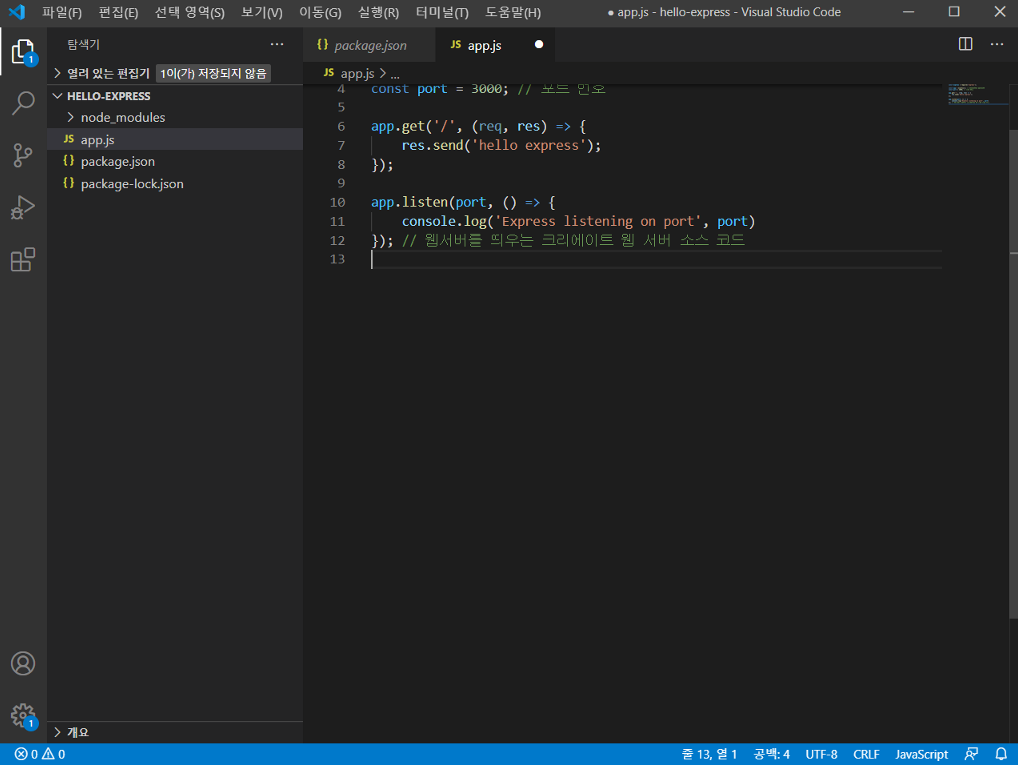1018x765 pixels.
Task: Click app.js in the breadcrumb bar
Action: (x=357, y=73)
